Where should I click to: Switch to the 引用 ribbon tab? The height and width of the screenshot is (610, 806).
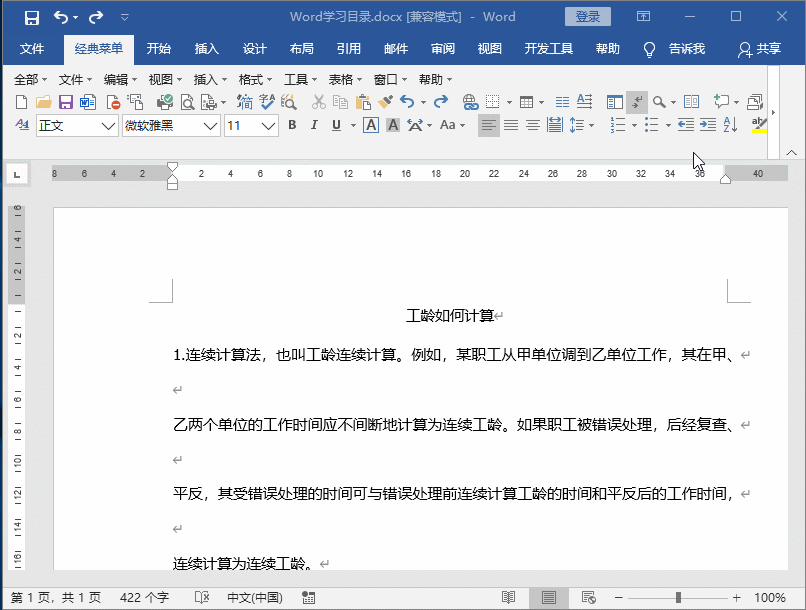(x=349, y=49)
